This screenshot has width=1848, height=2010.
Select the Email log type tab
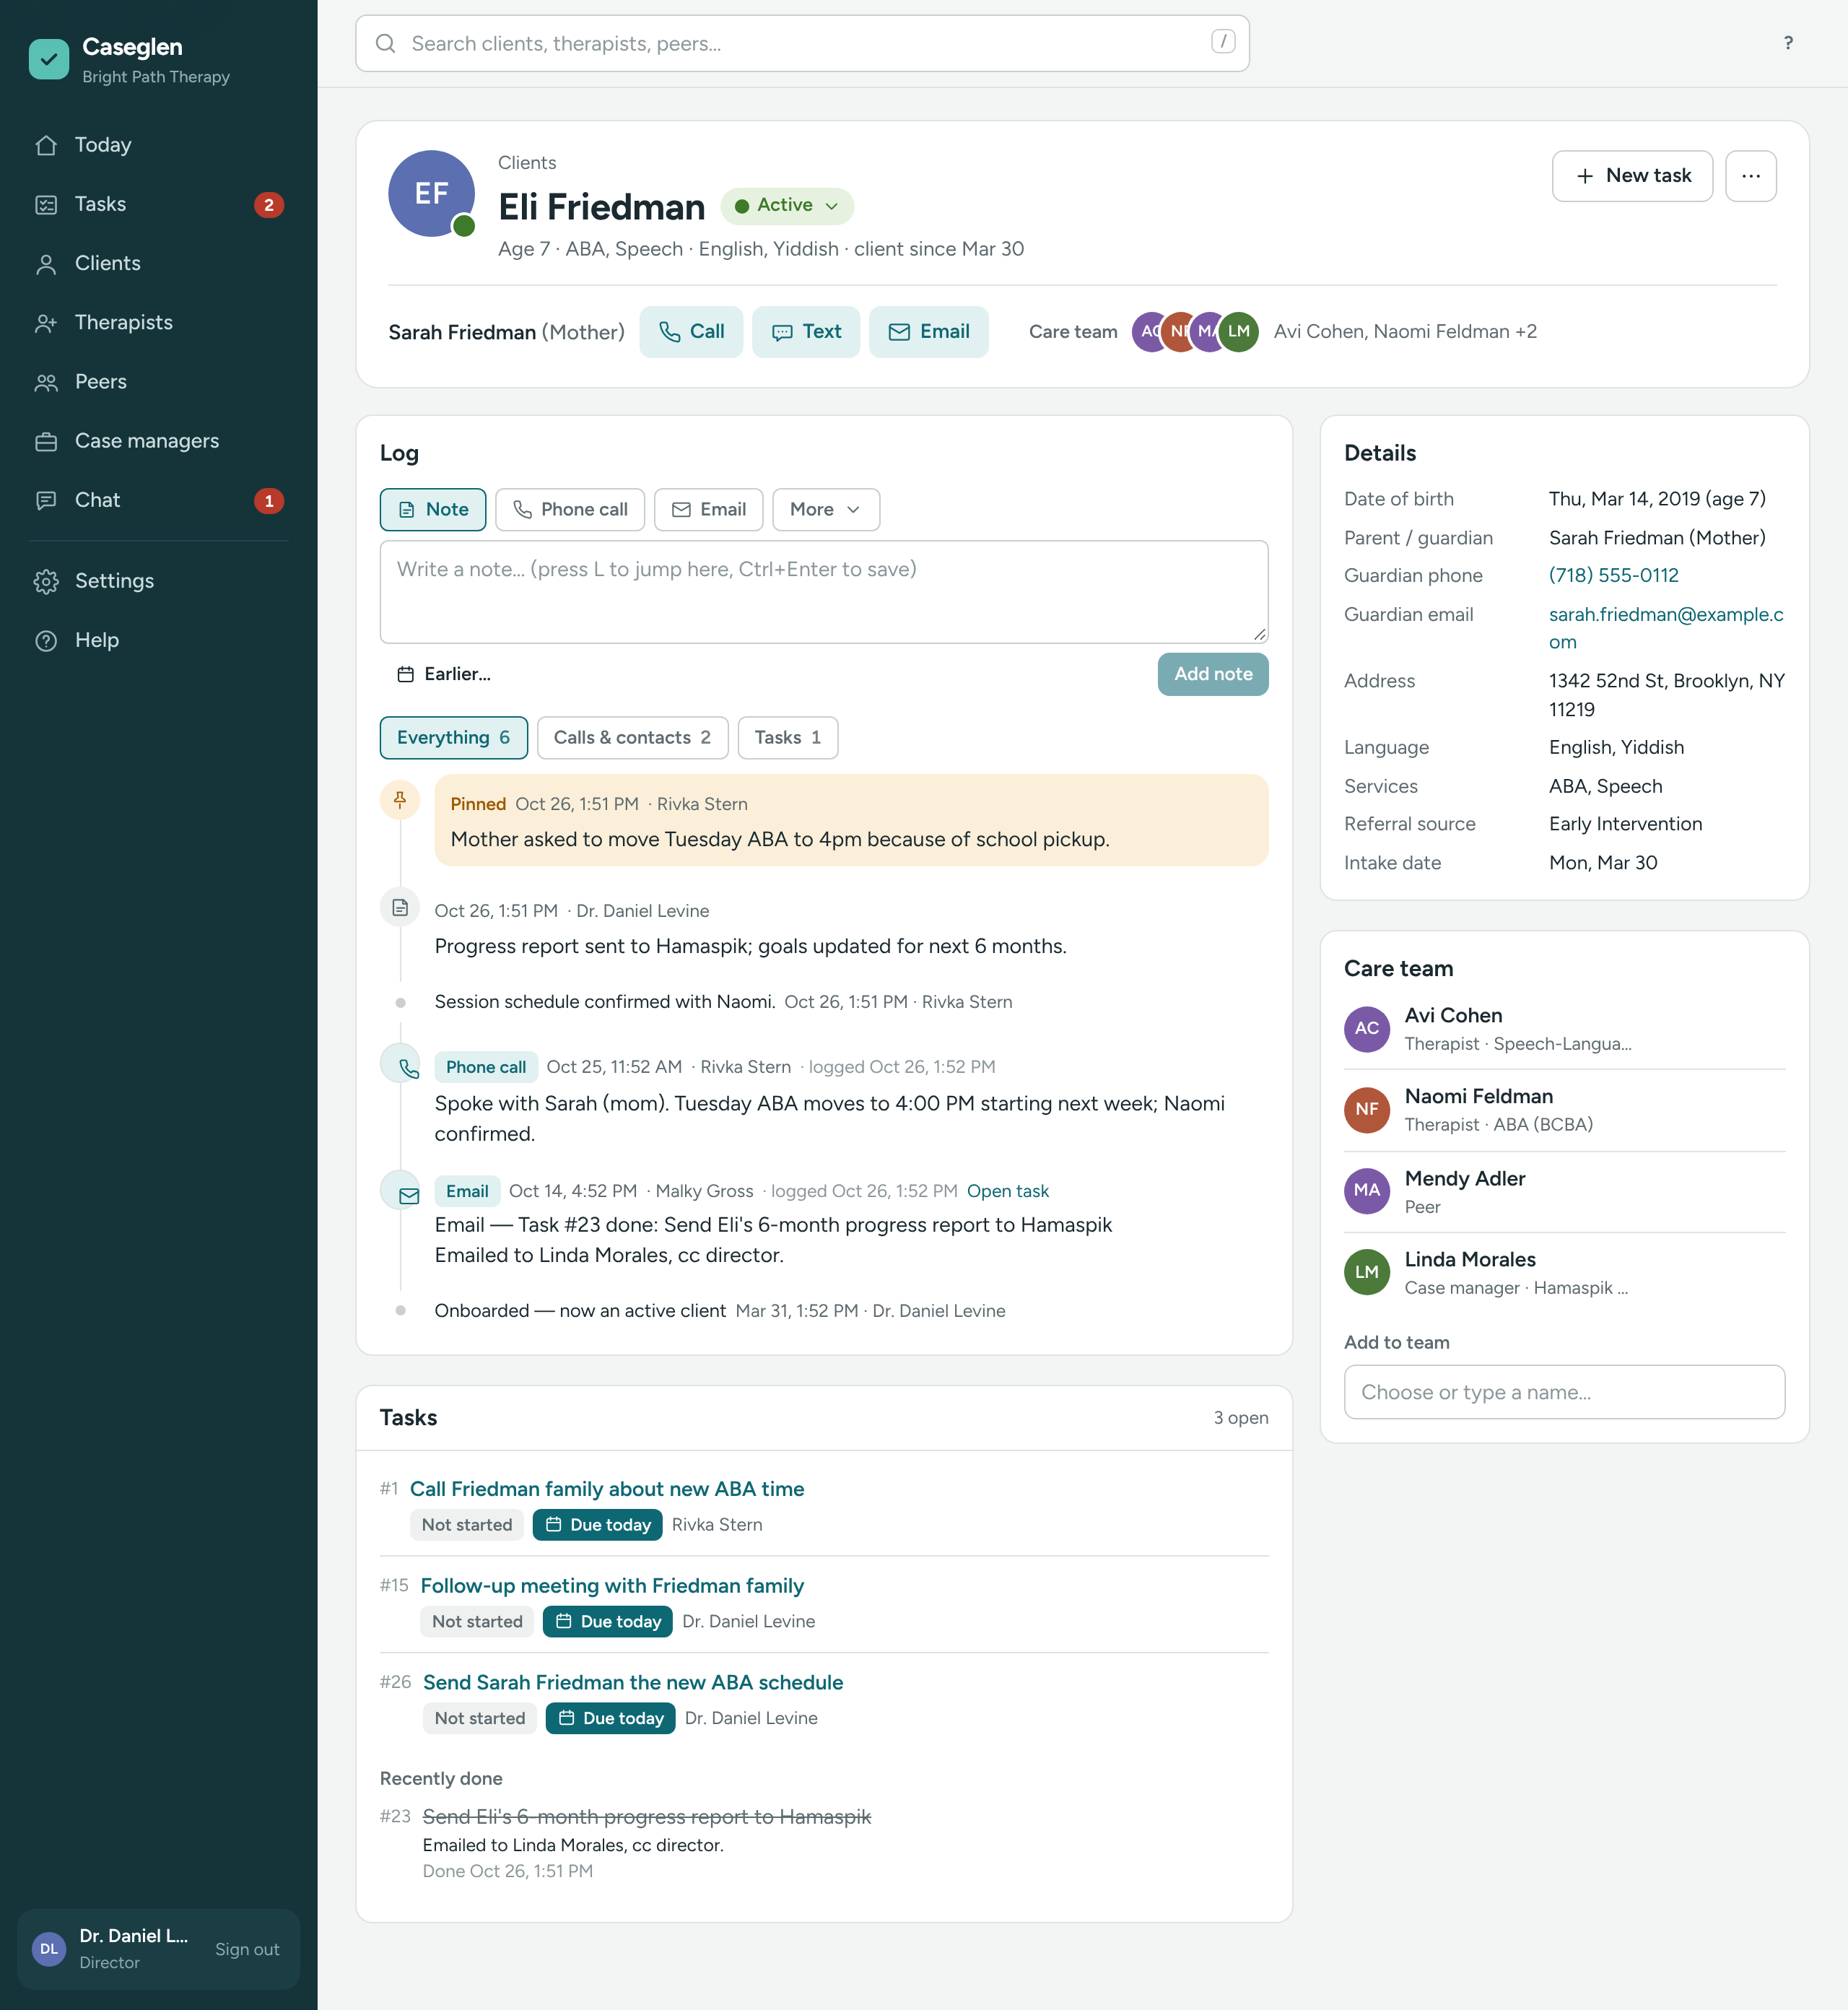point(708,510)
